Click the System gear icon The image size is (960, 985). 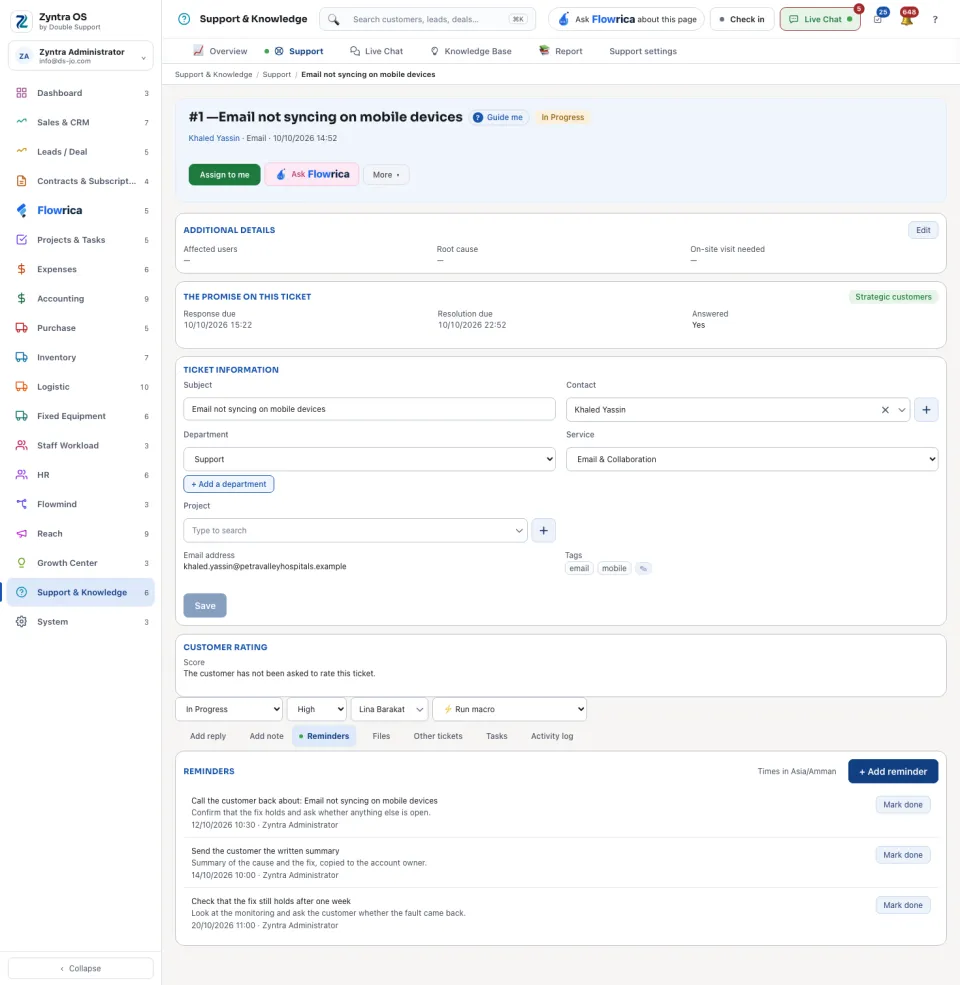point(21,621)
